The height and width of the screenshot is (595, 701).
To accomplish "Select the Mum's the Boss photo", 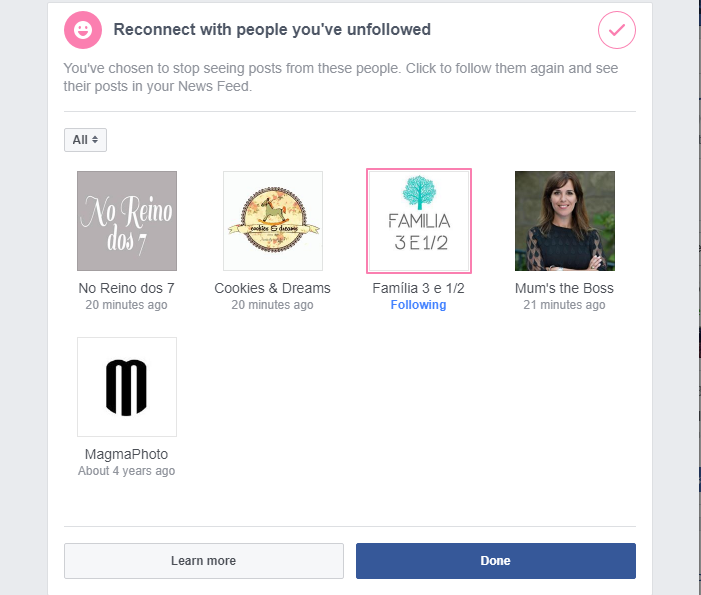I will click(x=565, y=221).
